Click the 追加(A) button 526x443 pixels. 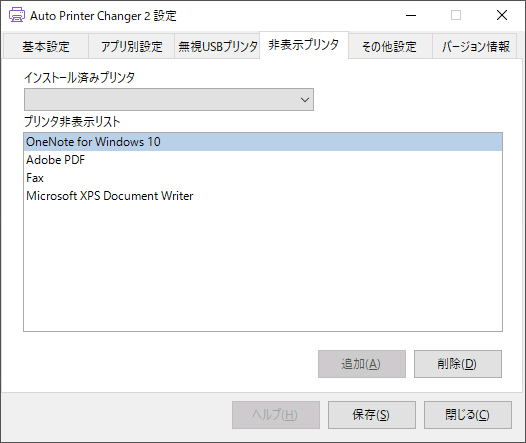pyautogui.click(x=362, y=364)
